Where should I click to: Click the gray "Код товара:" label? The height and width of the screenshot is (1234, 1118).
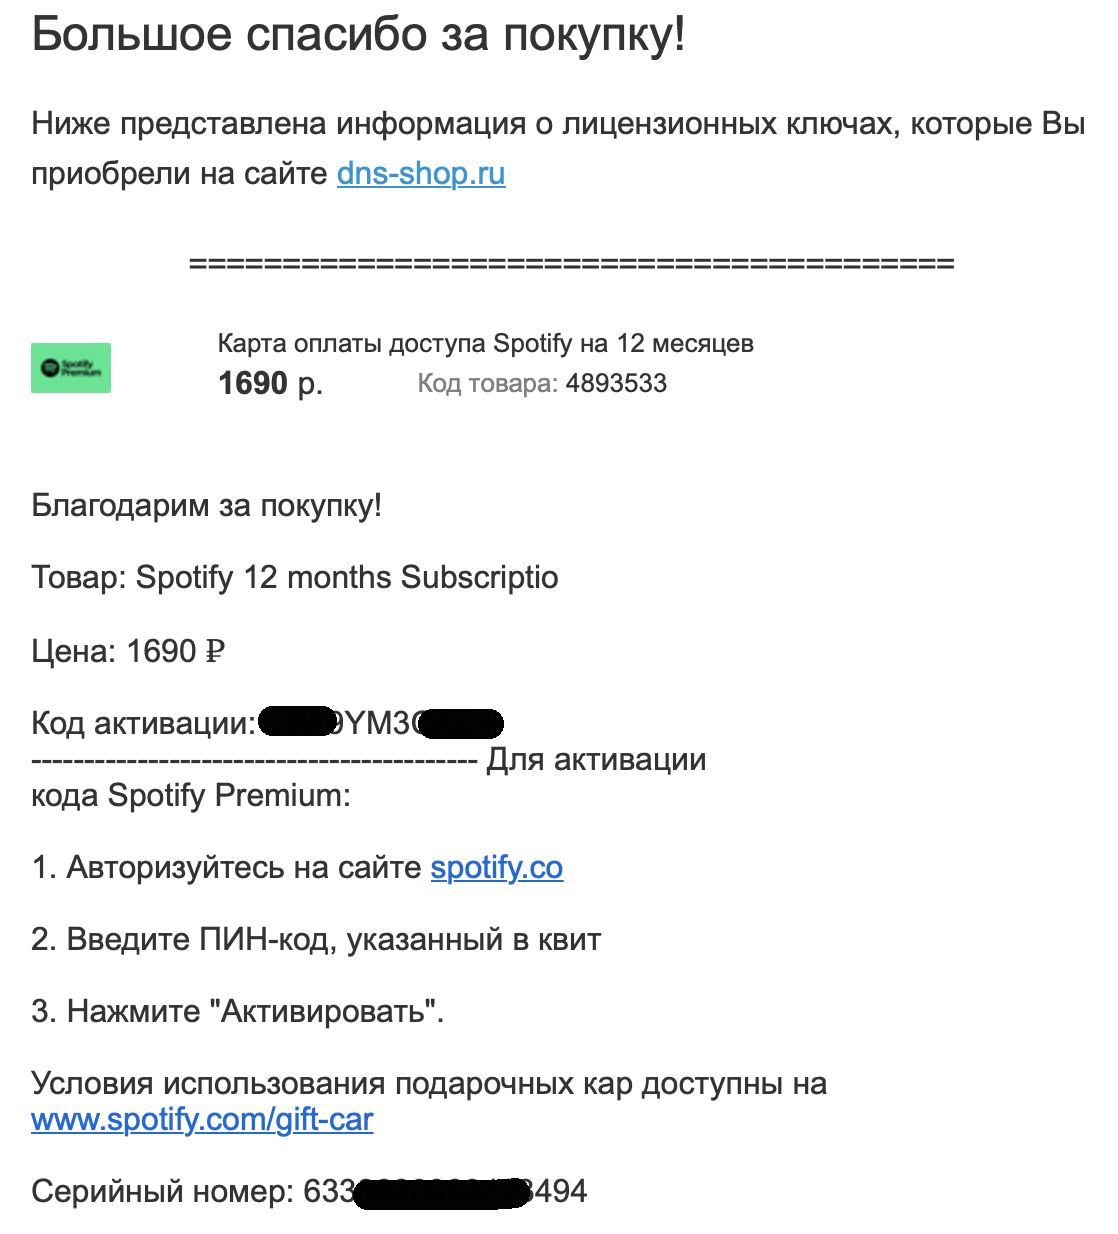[487, 384]
